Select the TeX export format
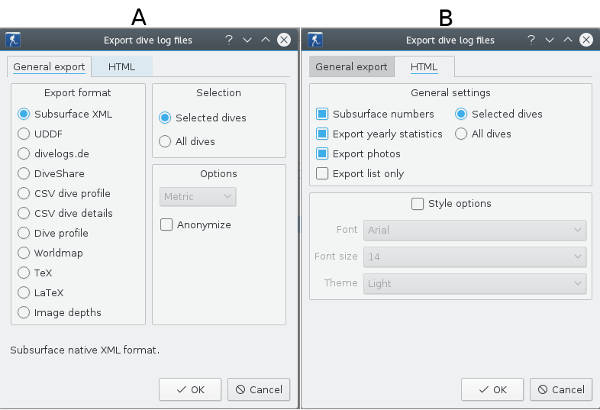 pos(34,273)
